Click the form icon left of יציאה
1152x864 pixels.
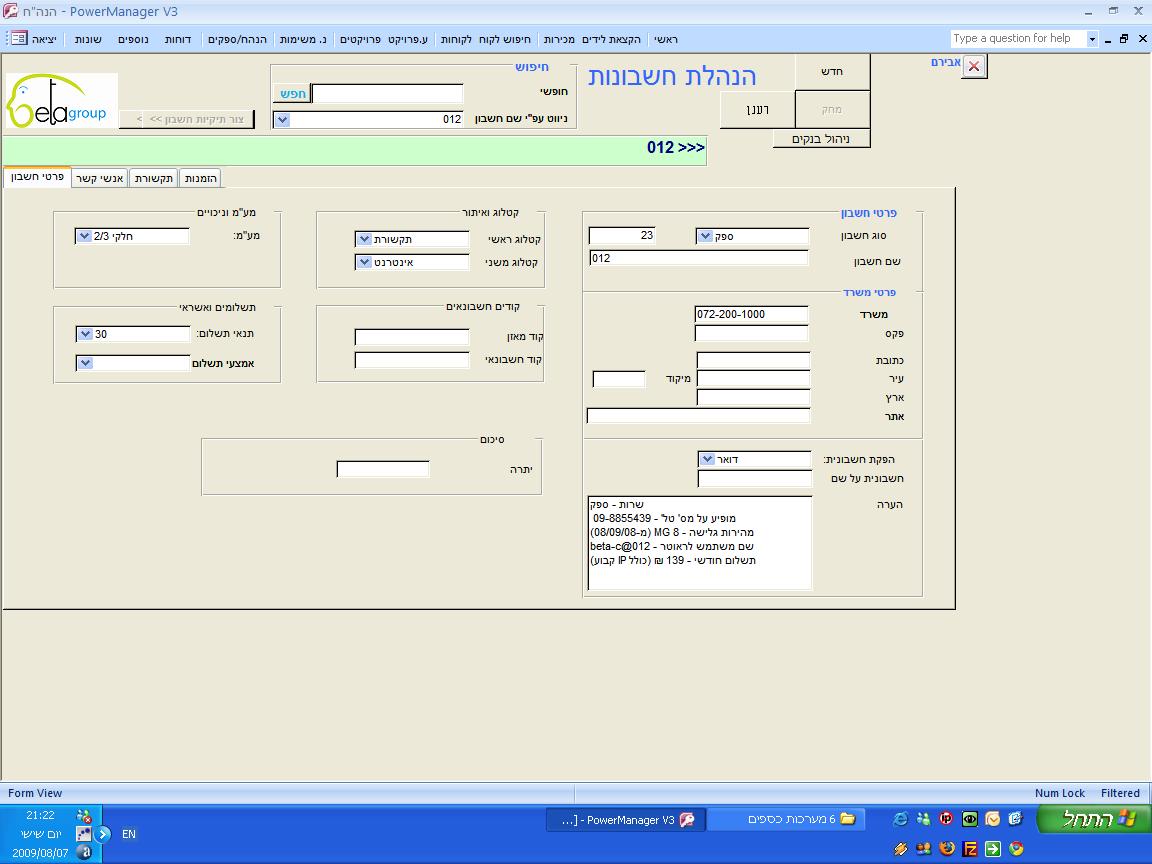[18, 38]
